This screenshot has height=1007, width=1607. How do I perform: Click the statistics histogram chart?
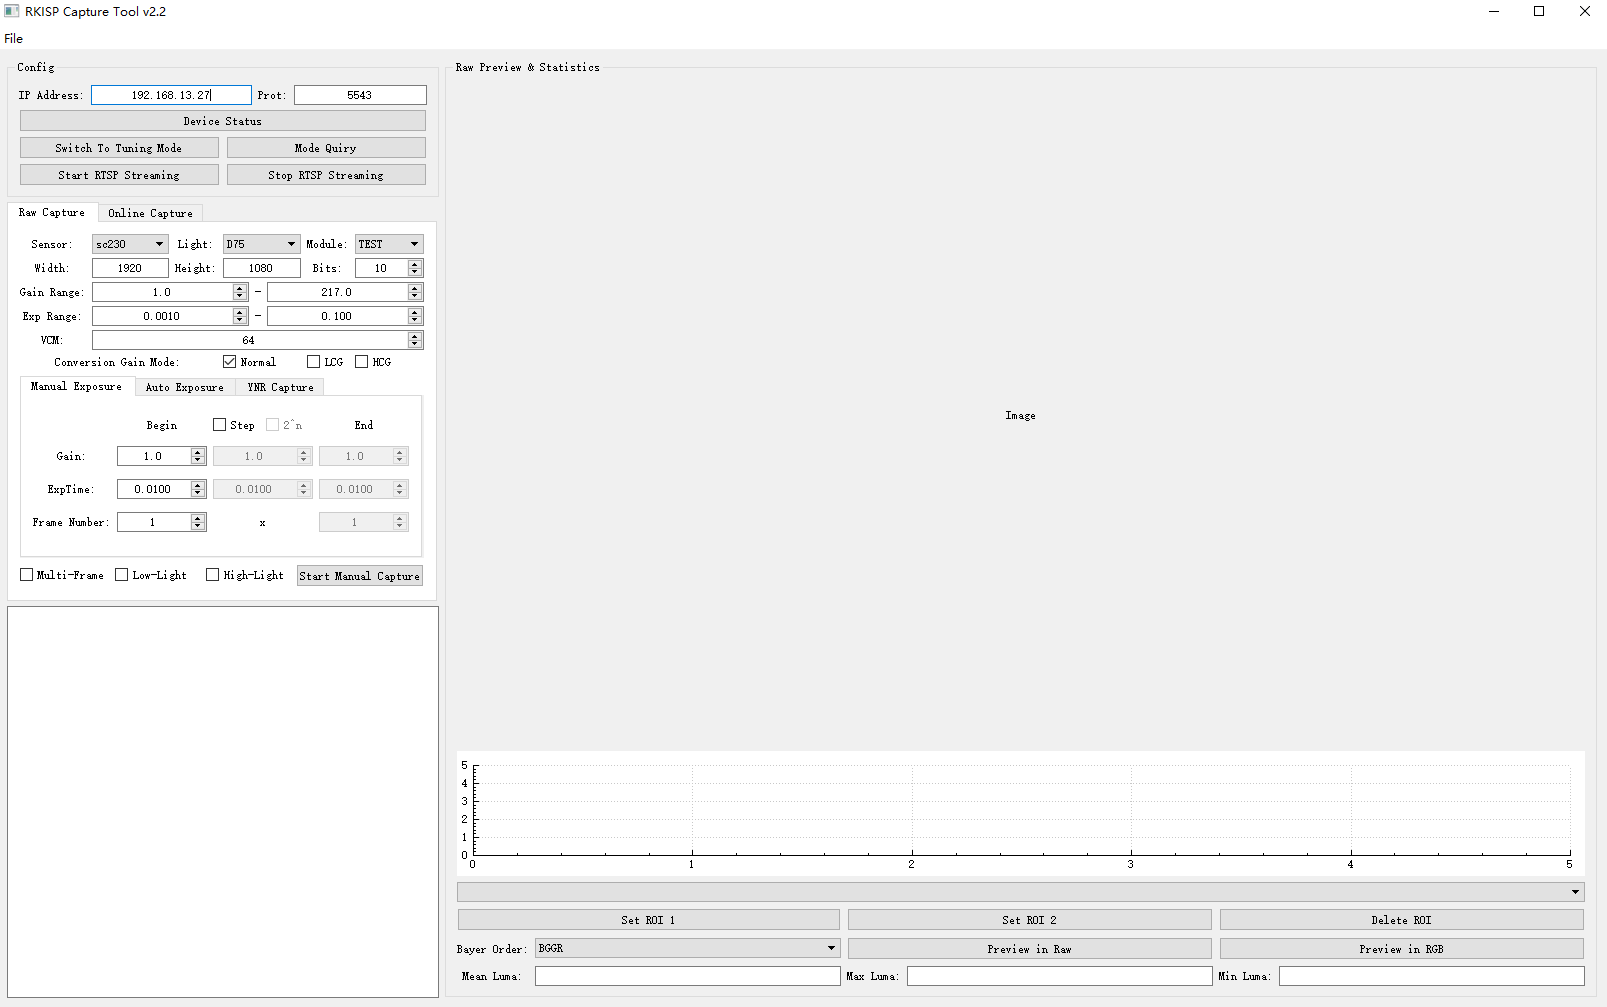pyautogui.click(x=1021, y=814)
